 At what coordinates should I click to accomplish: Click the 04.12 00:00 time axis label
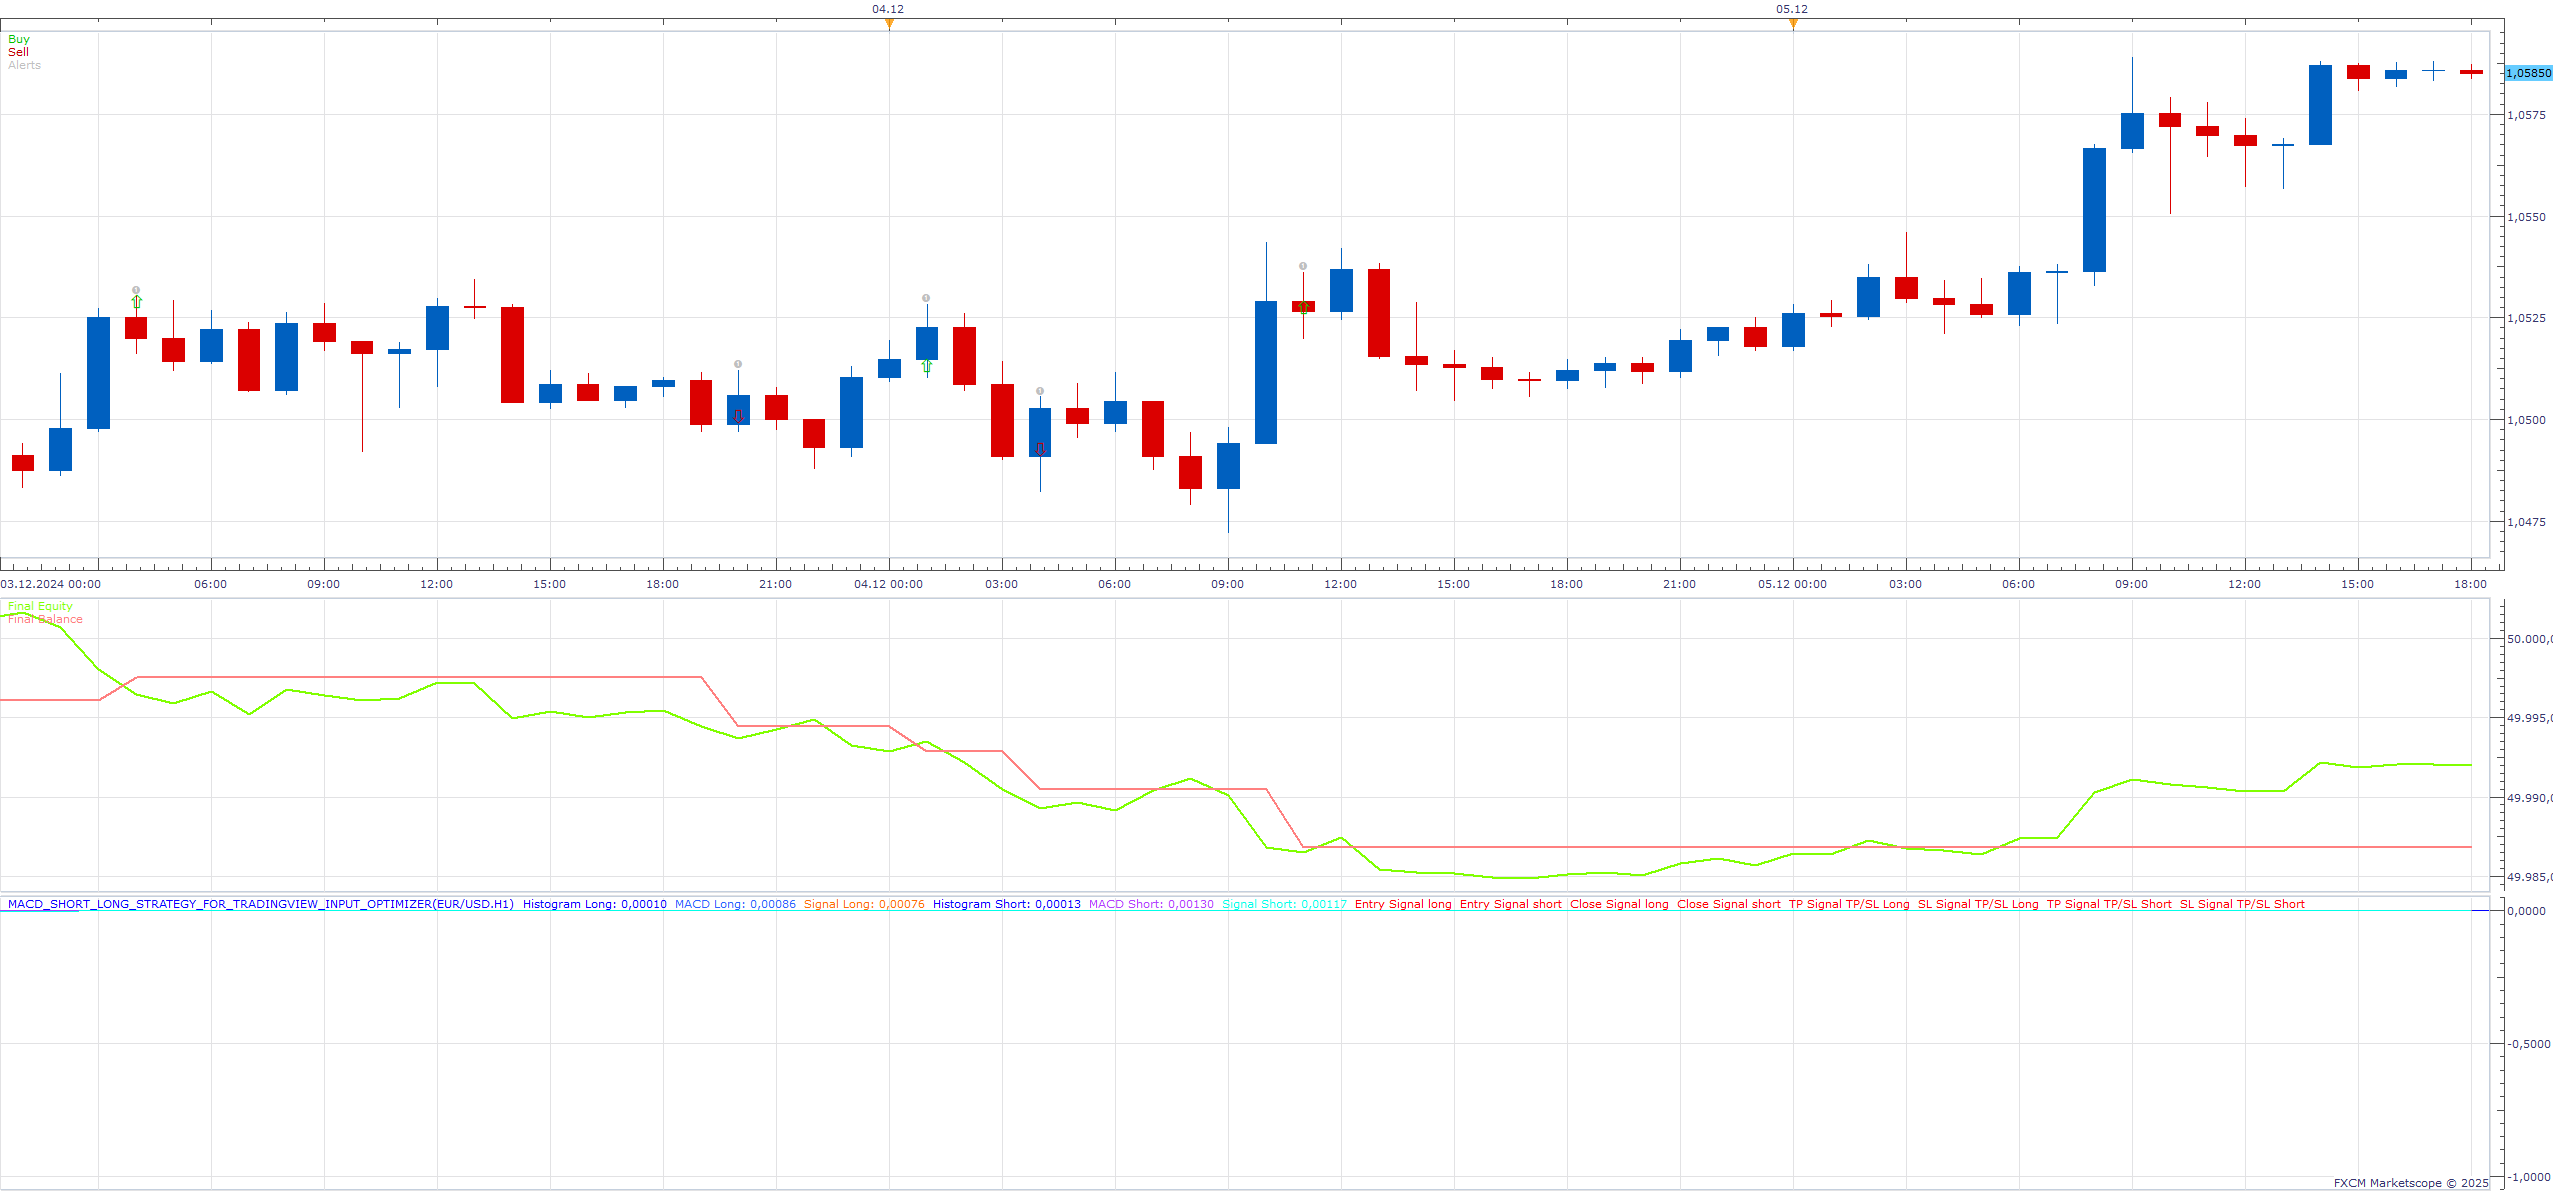click(888, 584)
